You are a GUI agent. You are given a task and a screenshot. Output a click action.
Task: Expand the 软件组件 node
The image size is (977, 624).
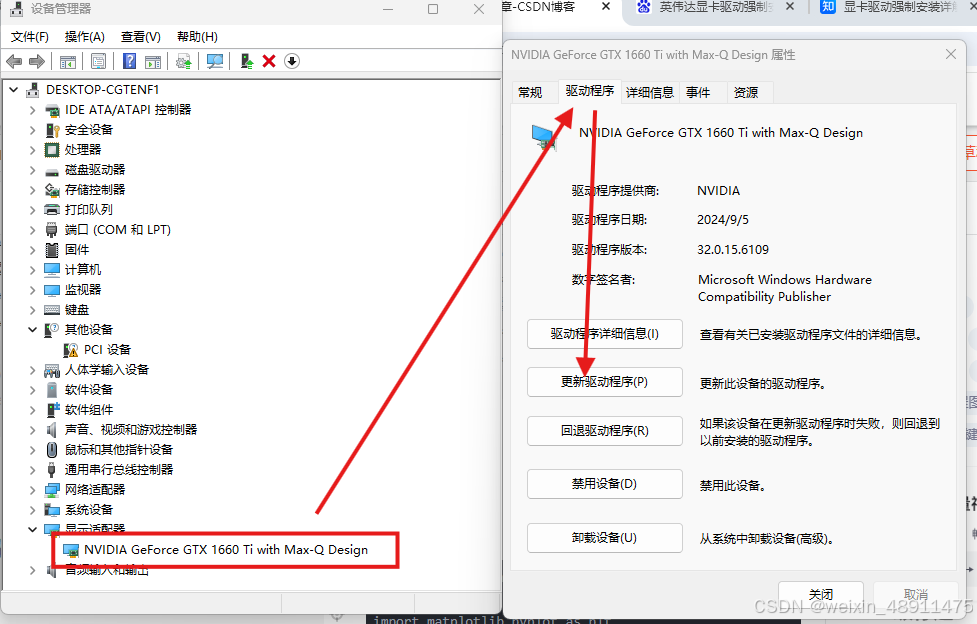tap(32, 410)
